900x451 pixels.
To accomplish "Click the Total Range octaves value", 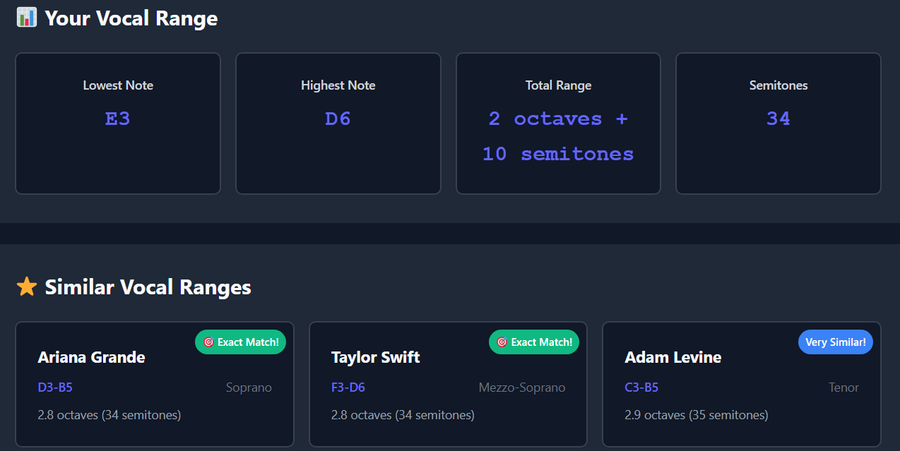I will [x=558, y=136].
